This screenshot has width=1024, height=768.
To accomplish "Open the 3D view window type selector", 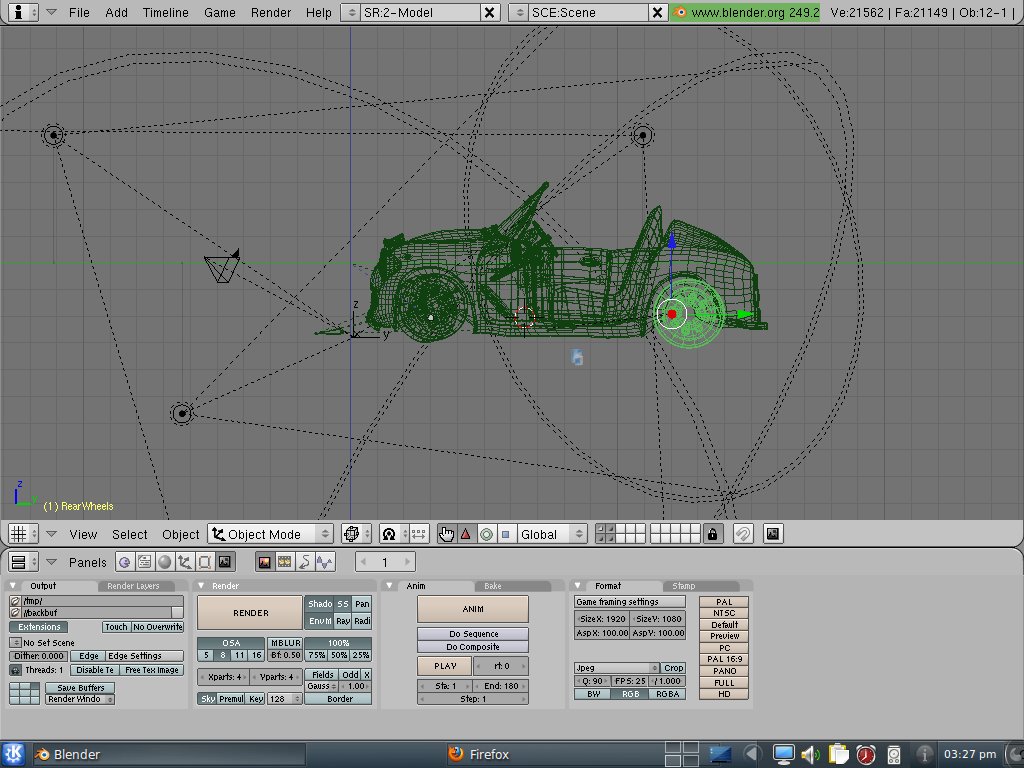I will 24,534.
